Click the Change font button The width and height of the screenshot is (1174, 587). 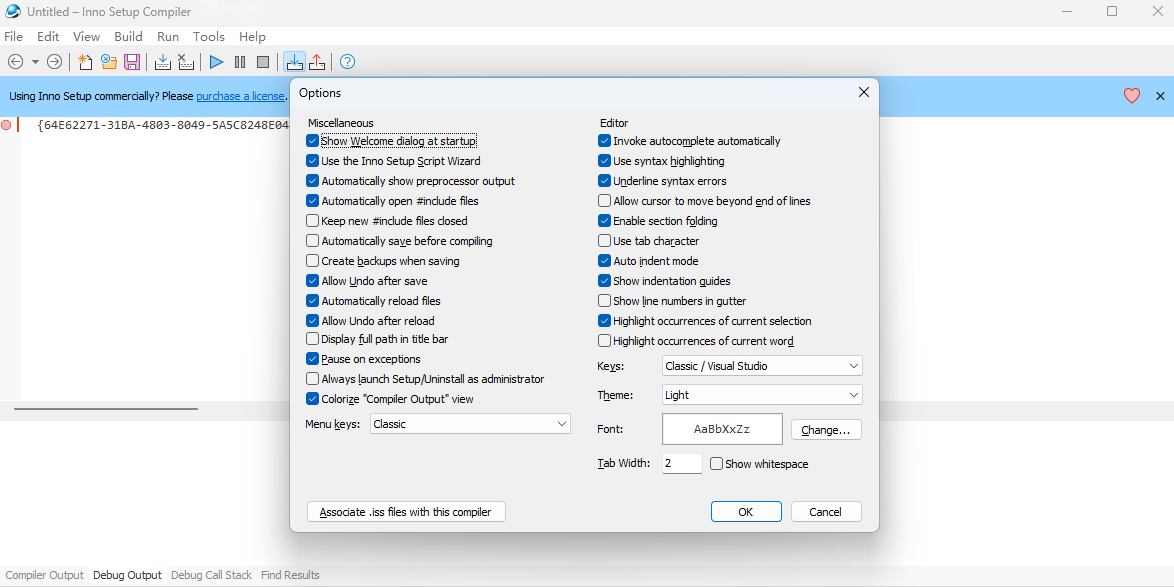tap(826, 429)
